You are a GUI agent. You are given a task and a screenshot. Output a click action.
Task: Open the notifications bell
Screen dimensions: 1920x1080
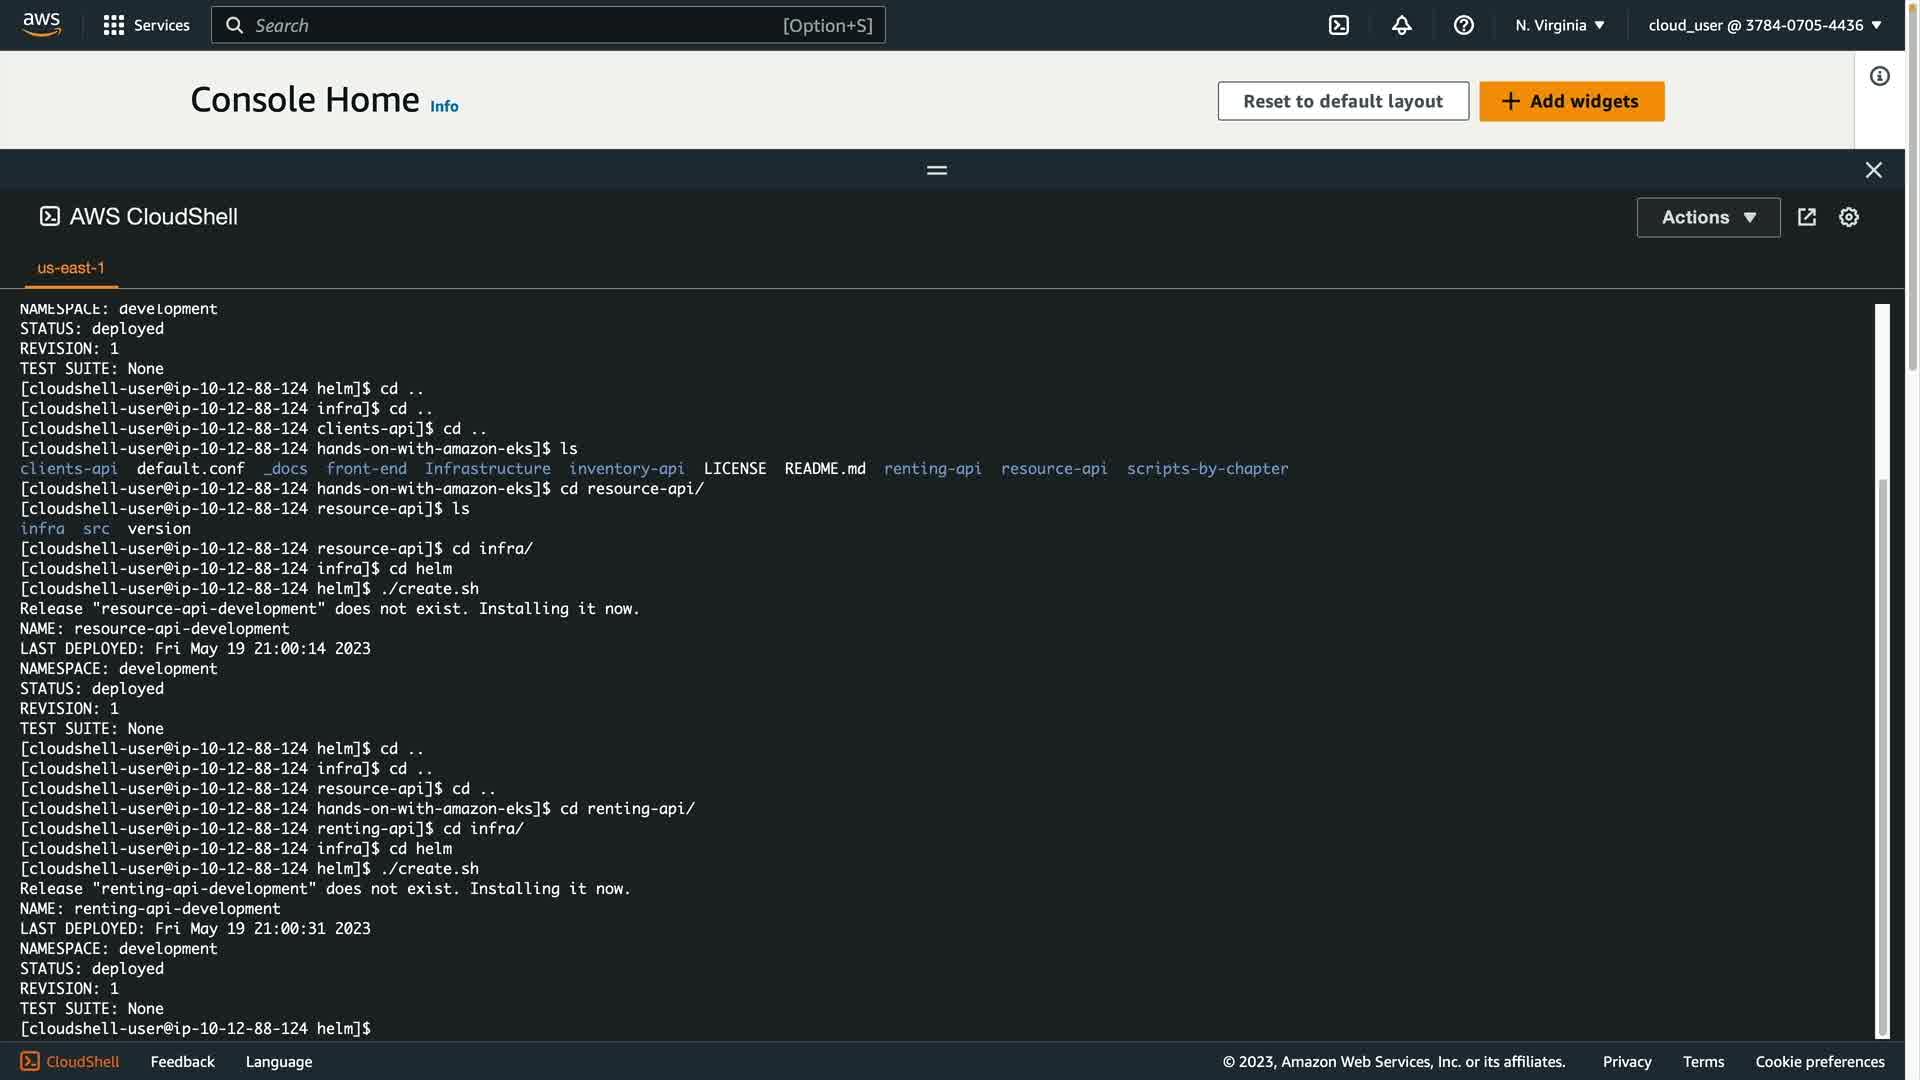point(1401,25)
